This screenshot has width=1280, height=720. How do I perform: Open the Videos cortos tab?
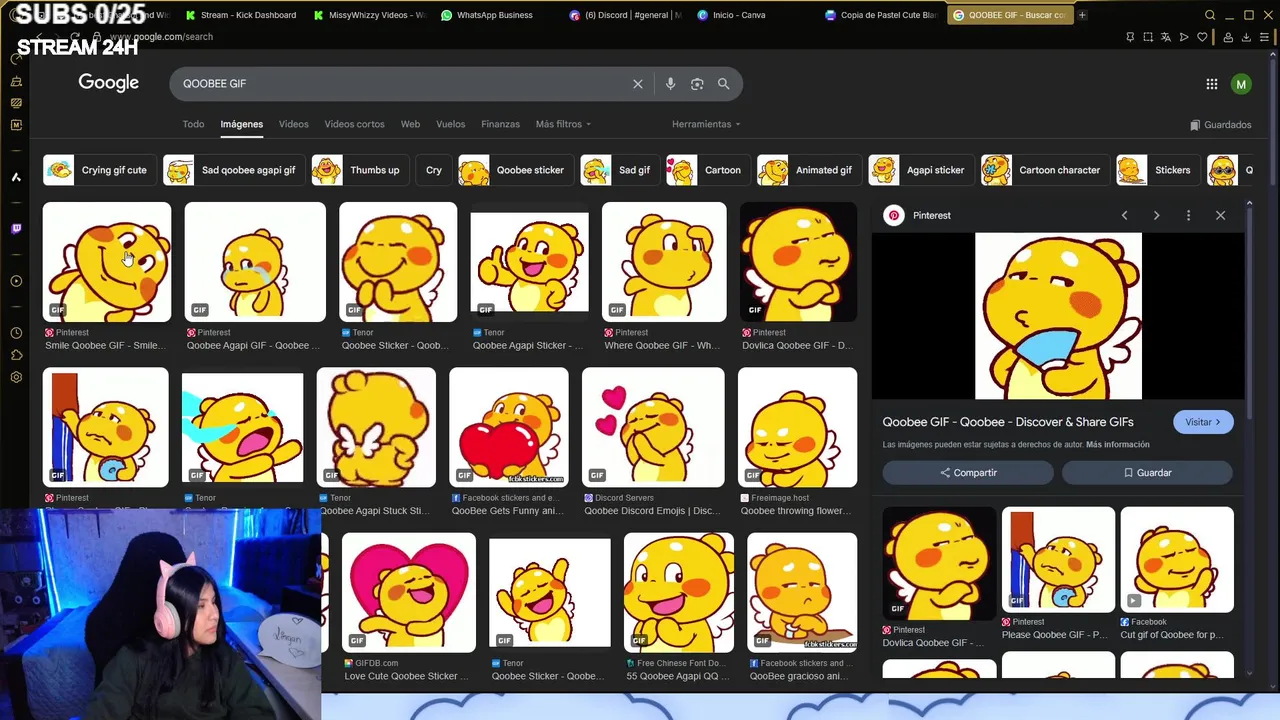tap(354, 124)
